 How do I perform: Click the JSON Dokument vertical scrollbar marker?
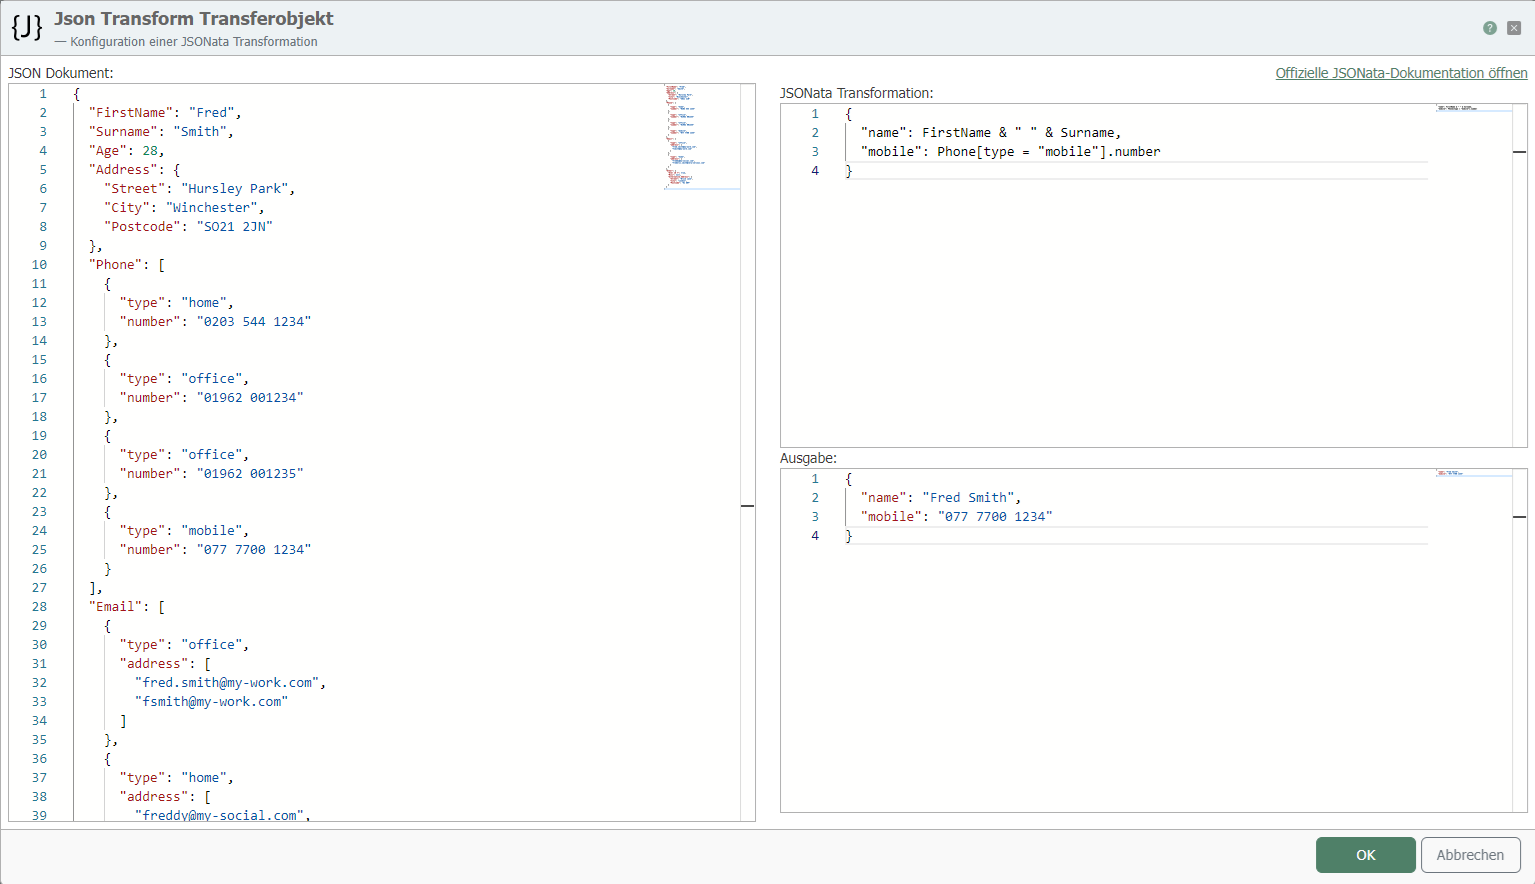pos(747,506)
